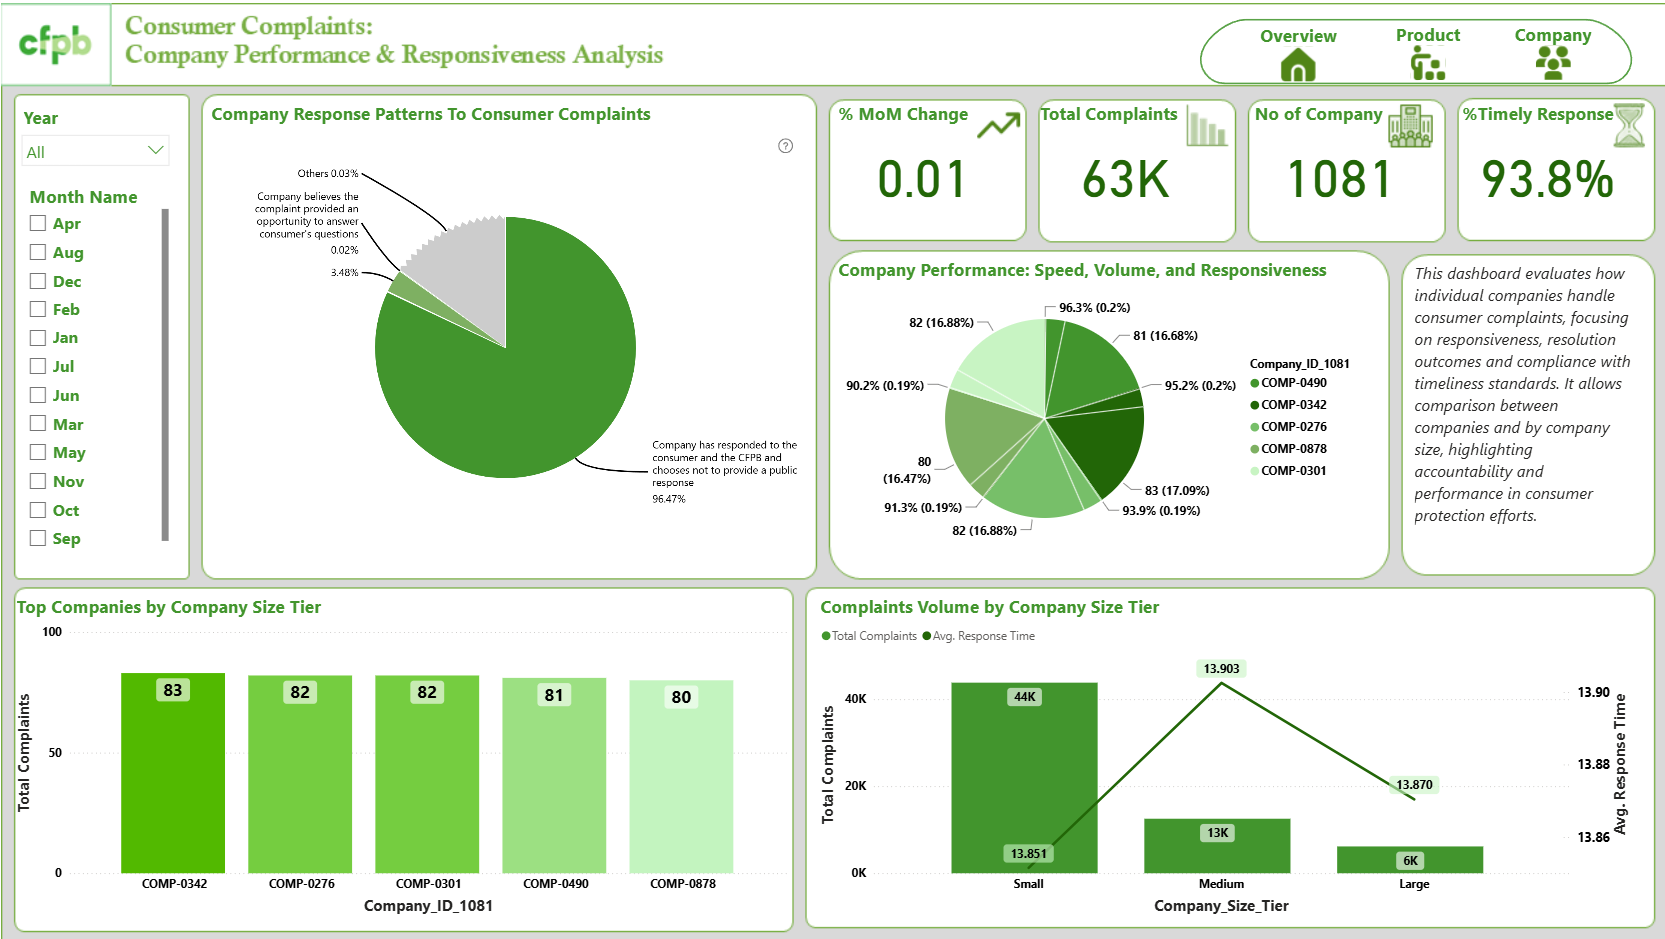Check the Sep month checkbox
The image size is (1665, 939).
[x=38, y=538]
